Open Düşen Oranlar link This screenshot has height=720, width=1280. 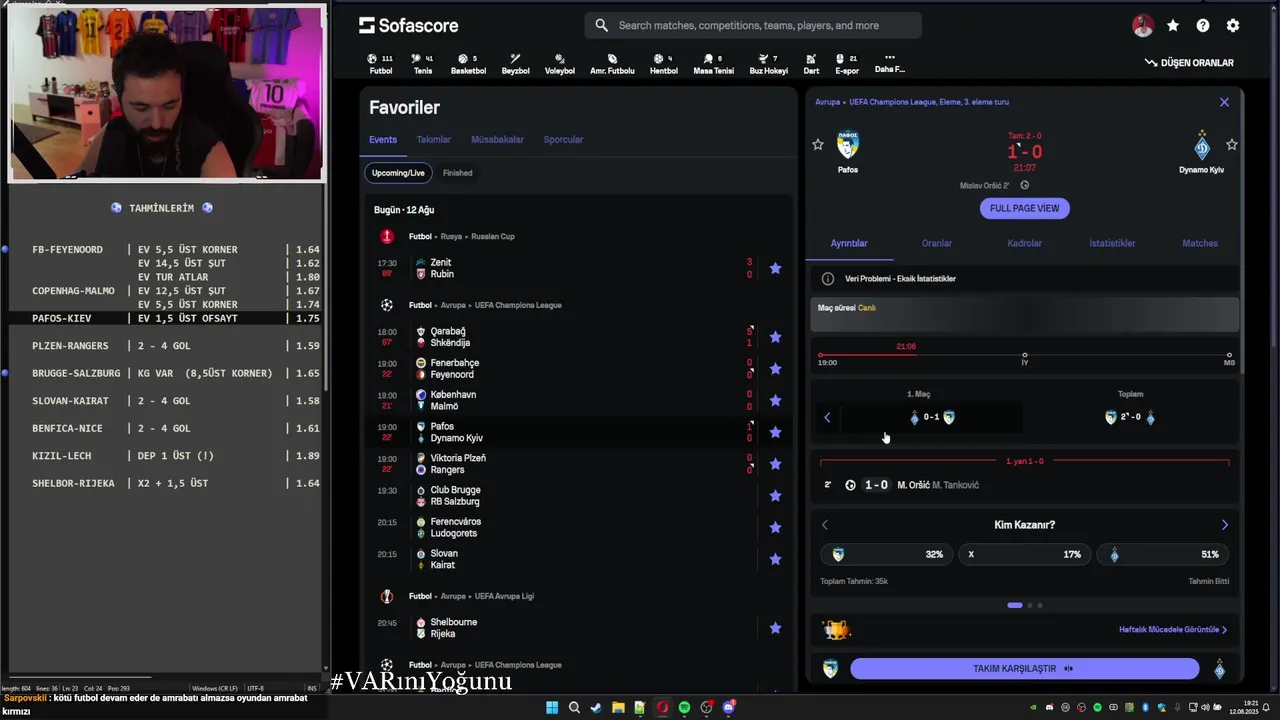point(1189,63)
